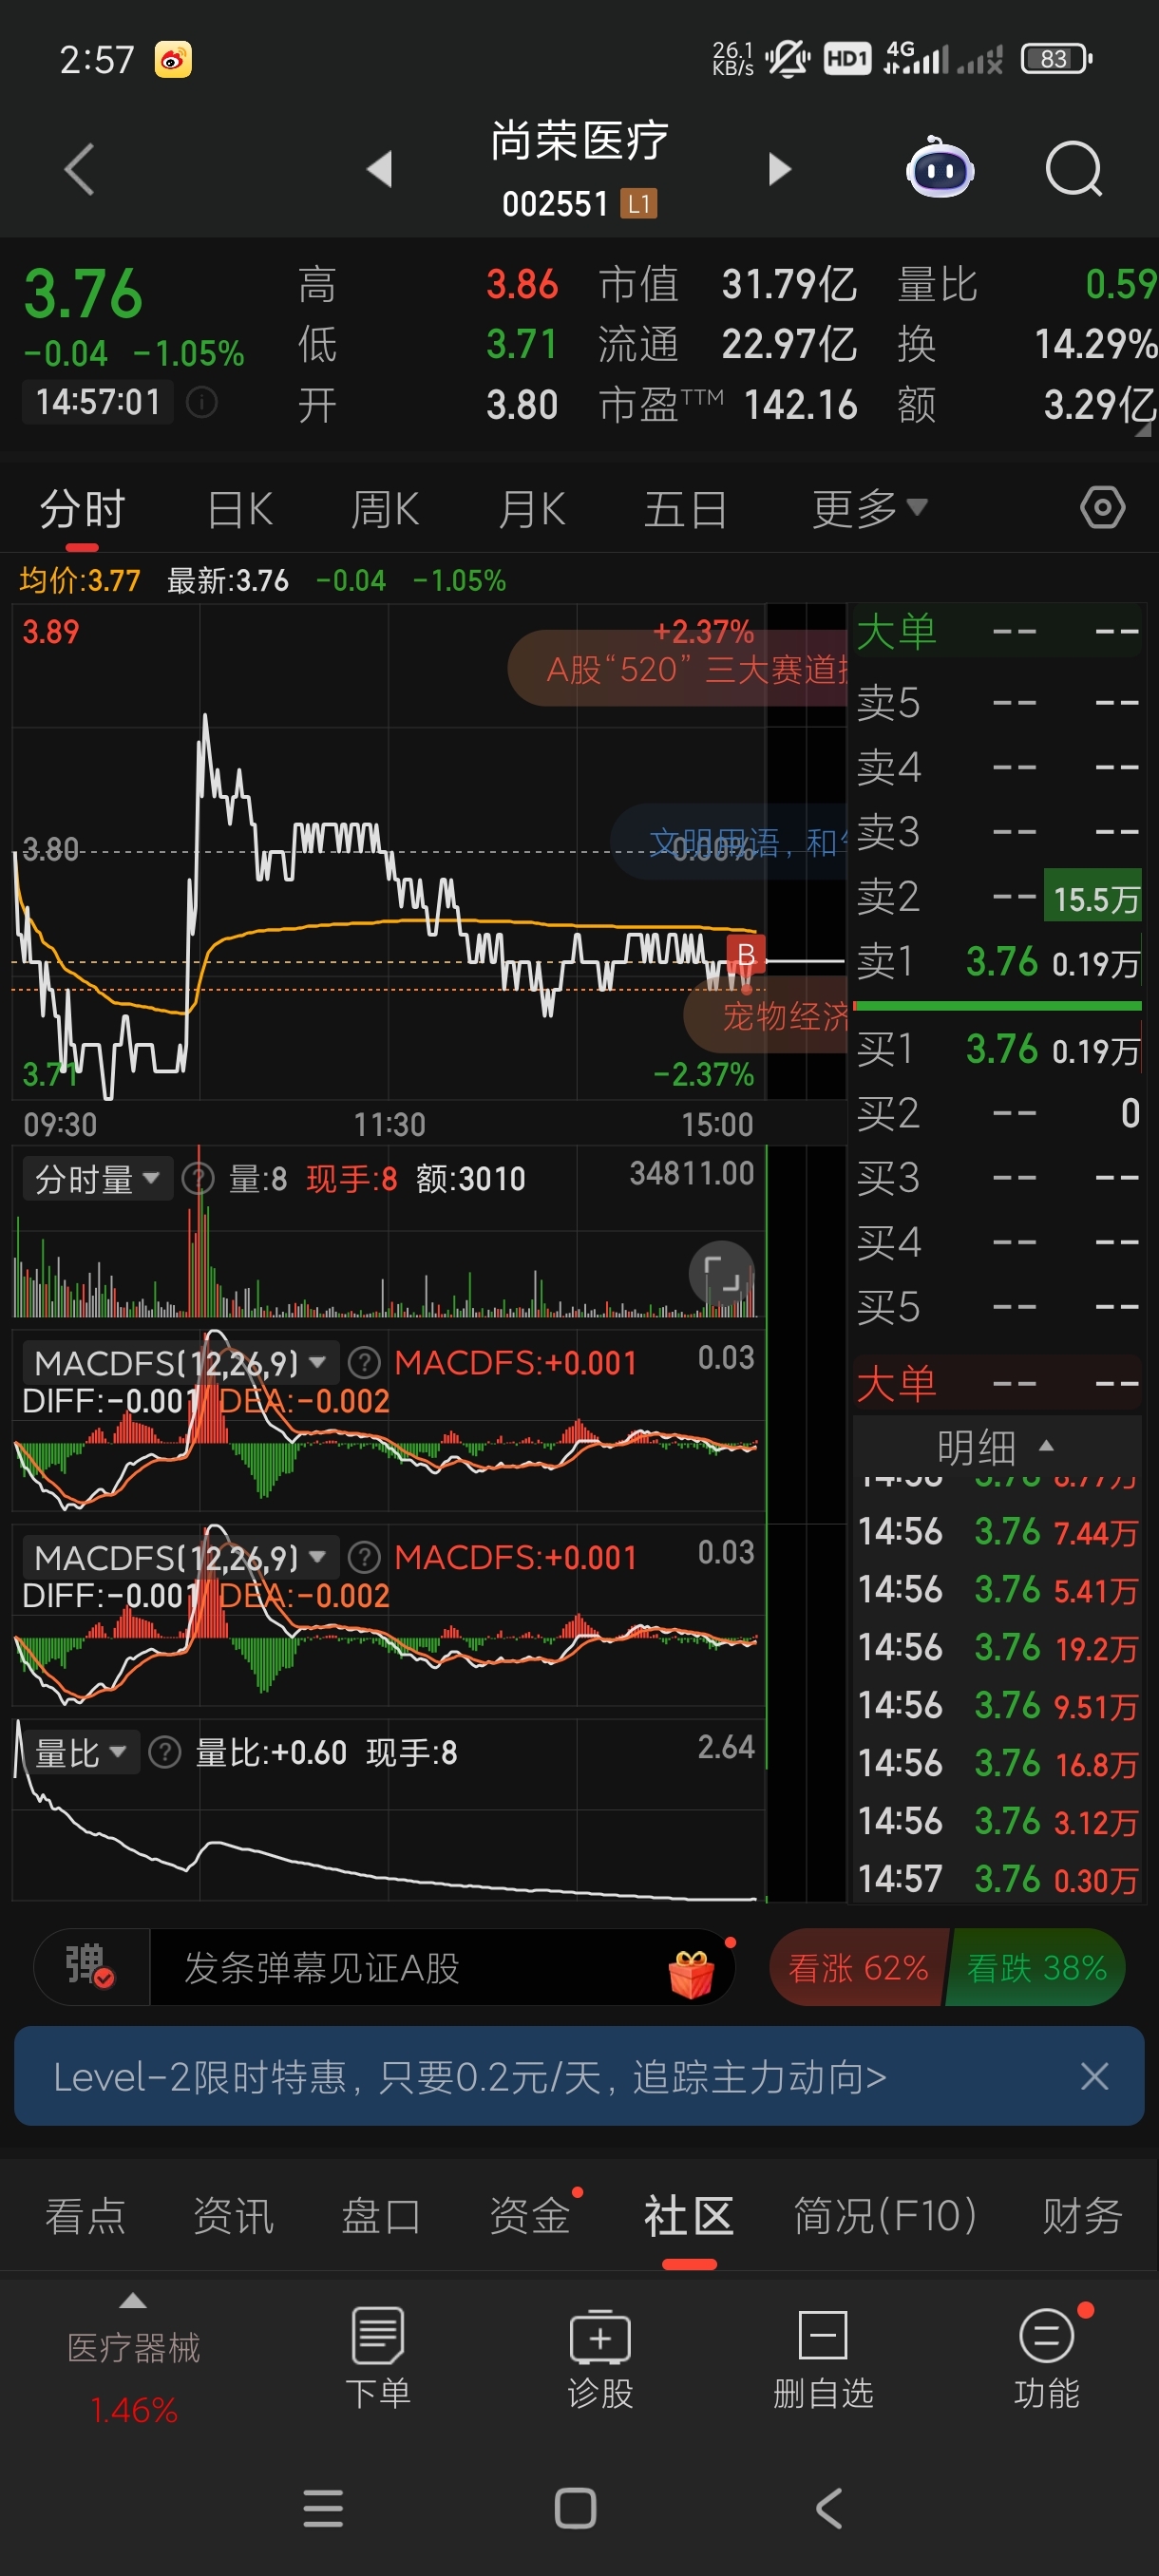Image resolution: width=1159 pixels, height=2576 pixels.
Task: Open first MACDFS(12,26,9) dropdown
Action: tap(181, 1362)
